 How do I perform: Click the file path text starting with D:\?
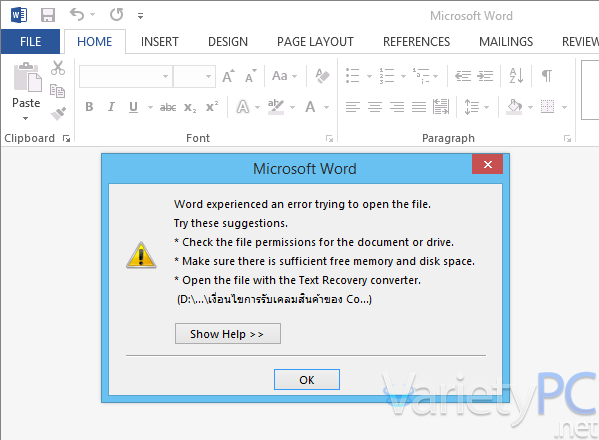pos(274,299)
